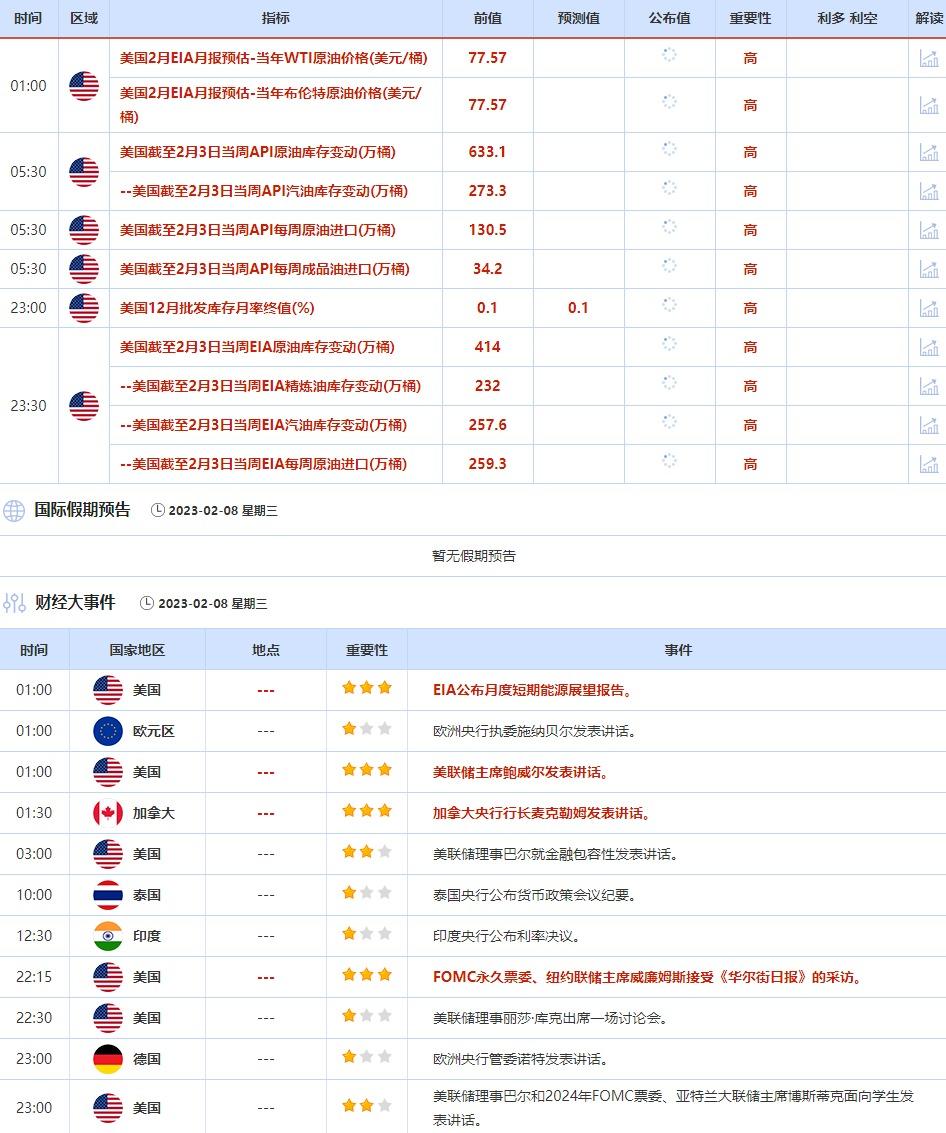Viewport: 946px width, 1133px height.
Task: Open the EIA公布月度短期能源展望报告 event
Action: point(532,690)
